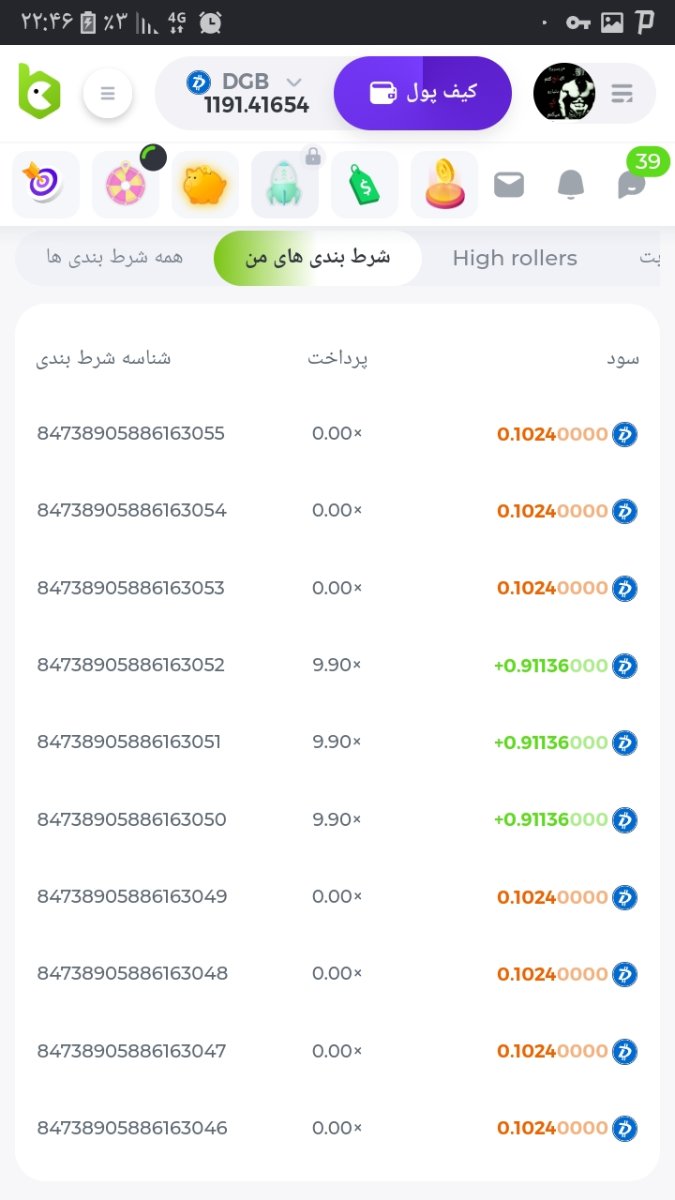Open the gold coin rewards icon
Viewport: 675px width, 1200px height.
445,184
